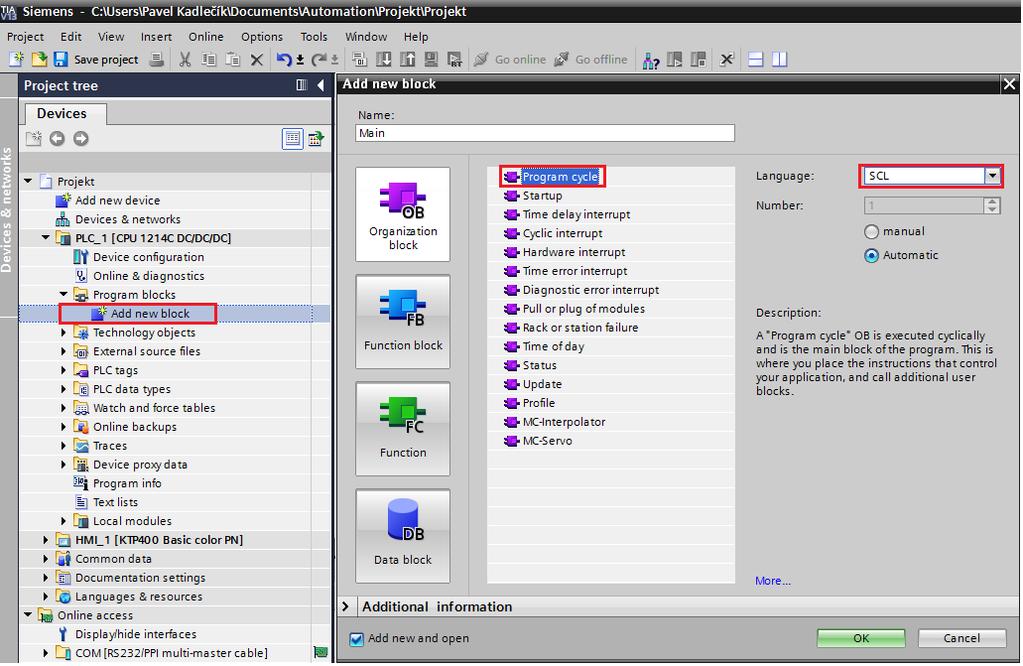Select the Function FC tile
This screenshot has width=1023, height=666.
coord(403,429)
